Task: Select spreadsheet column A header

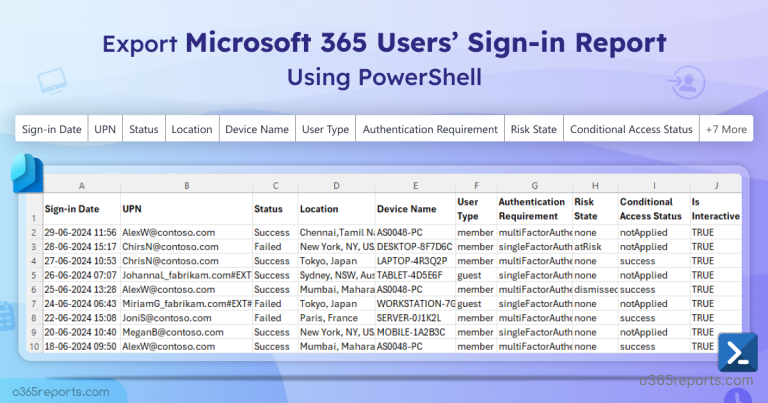Action: click(82, 186)
